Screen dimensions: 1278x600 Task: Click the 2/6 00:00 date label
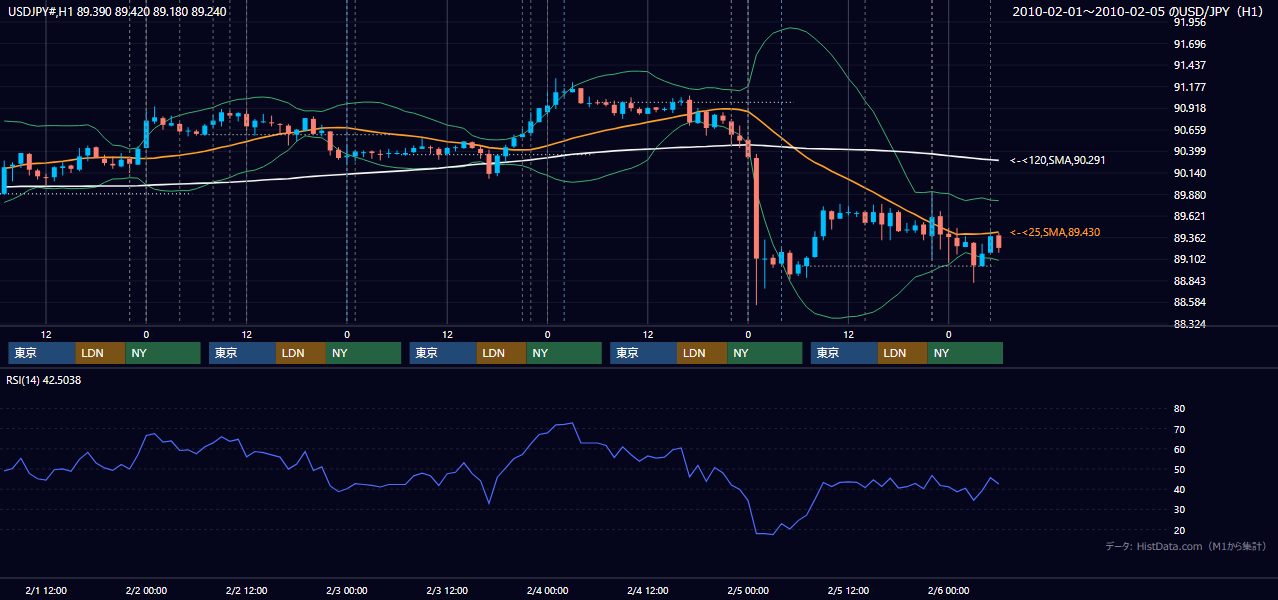tap(949, 590)
